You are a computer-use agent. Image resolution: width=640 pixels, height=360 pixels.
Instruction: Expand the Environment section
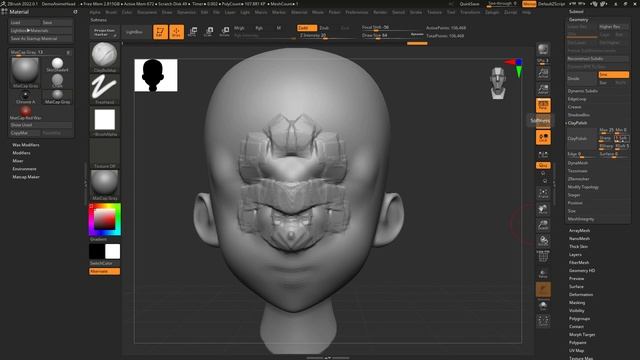coord(24,169)
